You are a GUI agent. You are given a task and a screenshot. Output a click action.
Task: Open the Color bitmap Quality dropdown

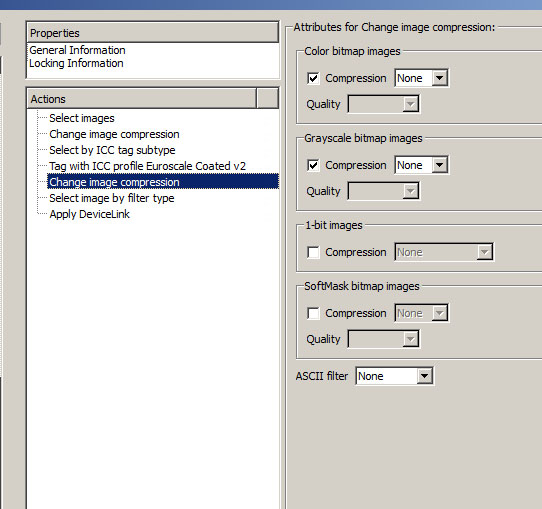(x=384, y=104)
